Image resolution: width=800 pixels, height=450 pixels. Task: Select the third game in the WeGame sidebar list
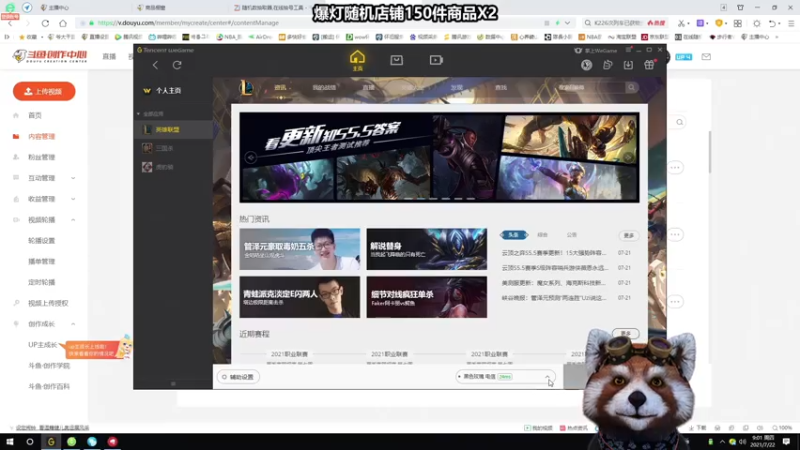[x=173, y=167]
